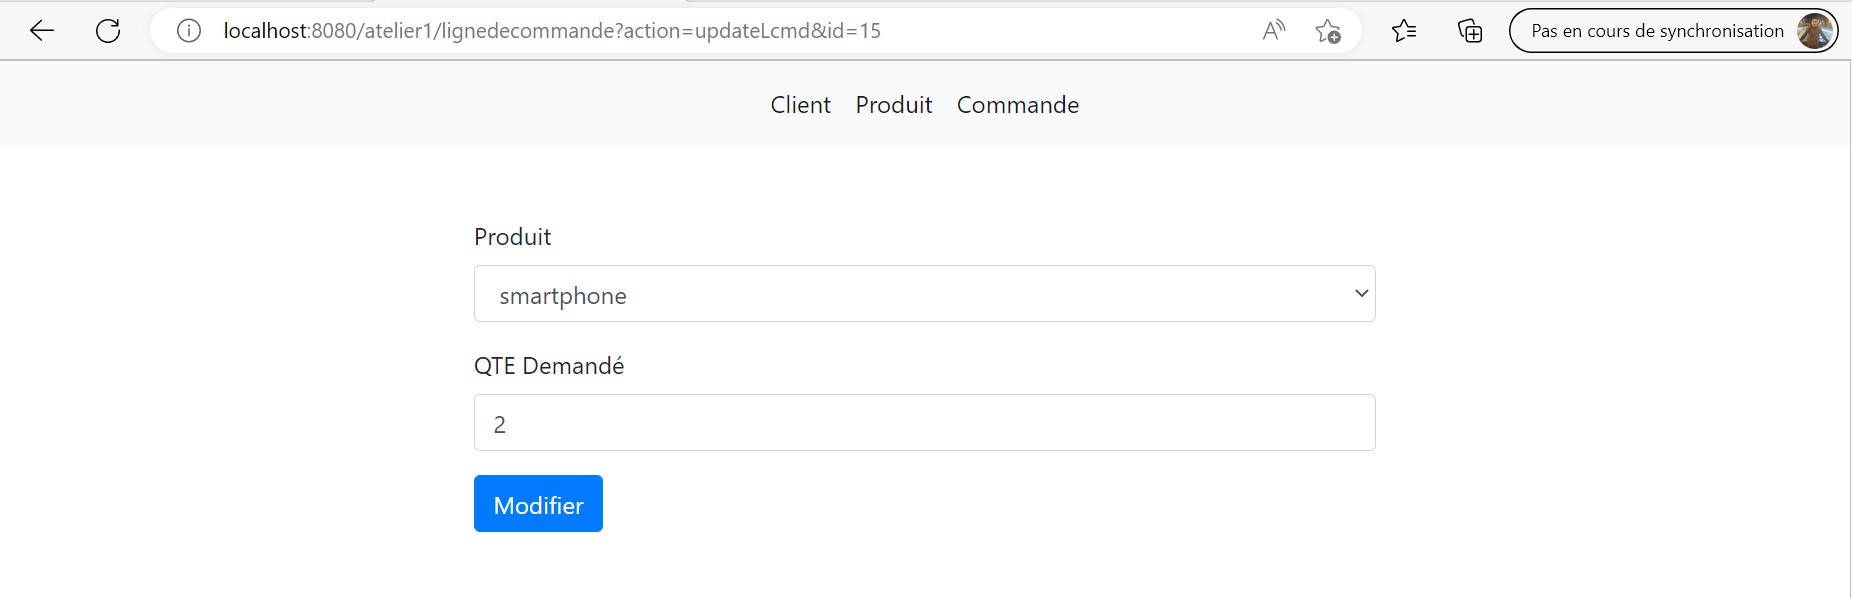Add this page to favorites
This screenshot has height=598, width=1852.
click(1329, 32)
